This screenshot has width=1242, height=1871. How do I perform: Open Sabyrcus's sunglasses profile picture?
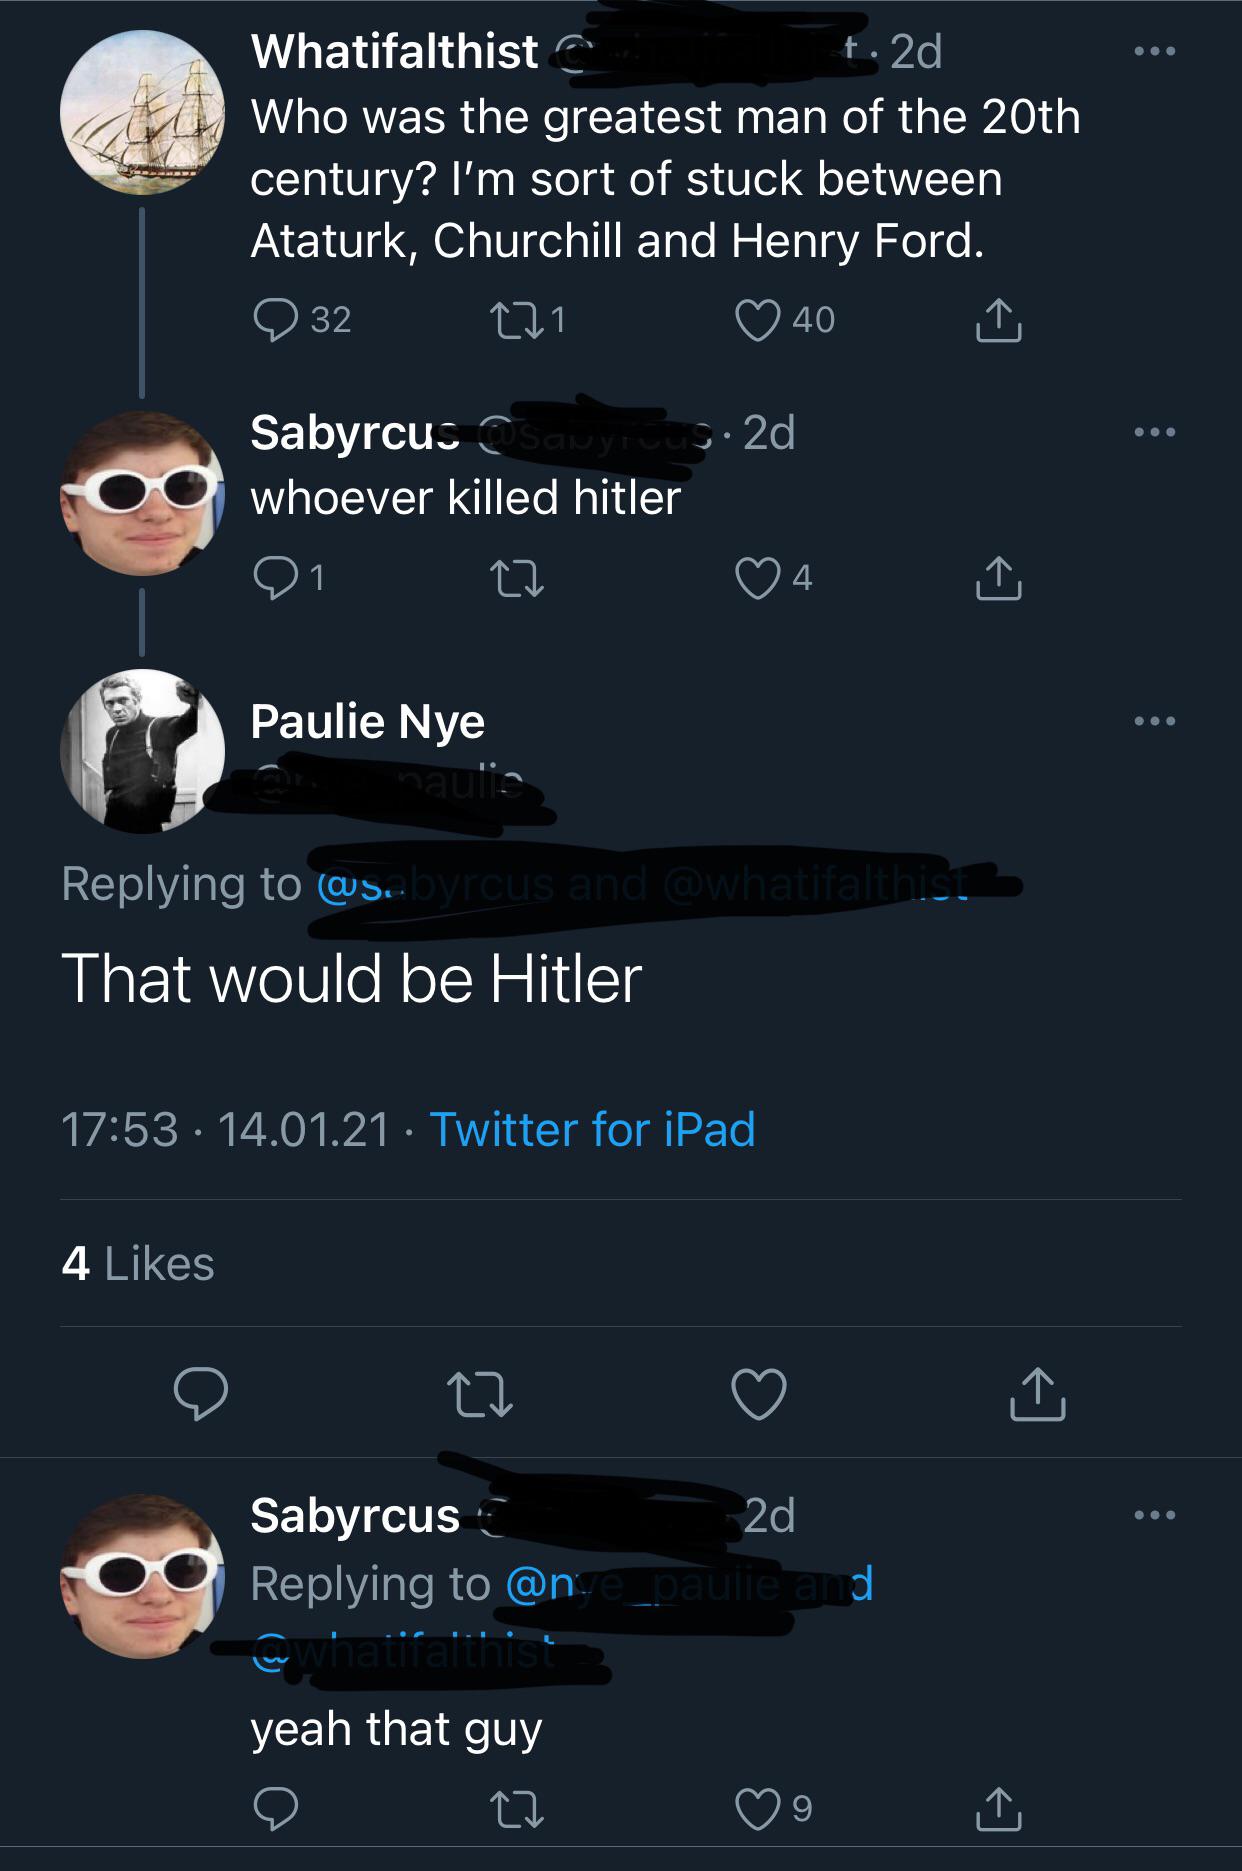pyautogui.click(x=140, y=489)
